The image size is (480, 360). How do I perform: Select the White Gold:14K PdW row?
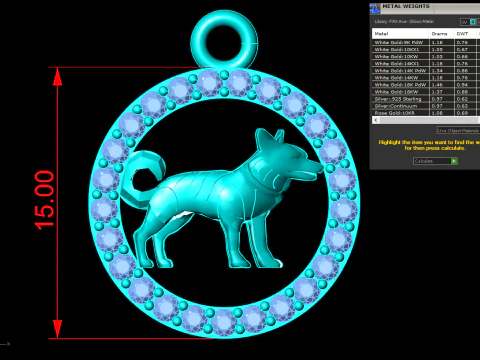pyautogui.click(x=426, y=71)
